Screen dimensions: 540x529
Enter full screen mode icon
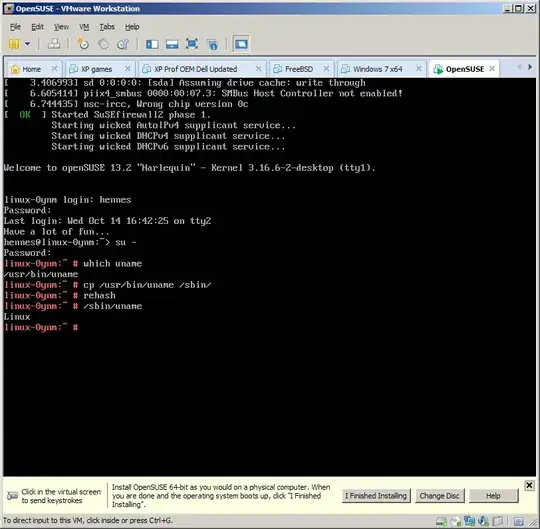pos(192,44)
